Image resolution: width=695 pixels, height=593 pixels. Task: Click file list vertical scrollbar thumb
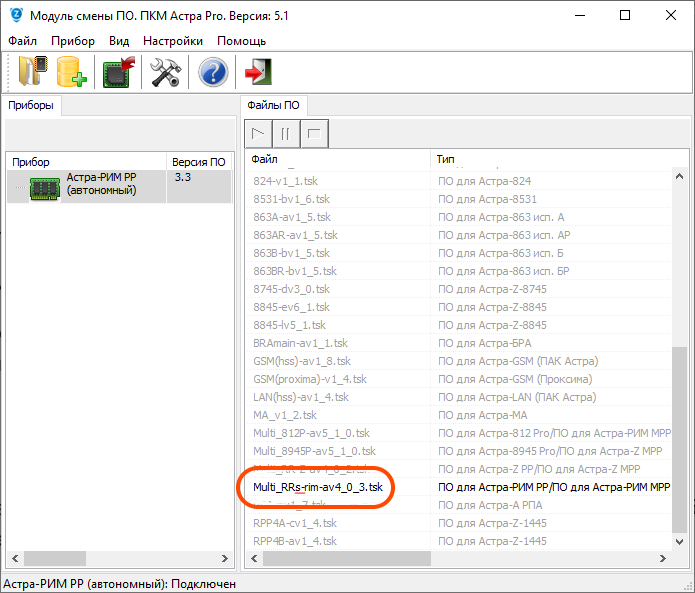679,439
